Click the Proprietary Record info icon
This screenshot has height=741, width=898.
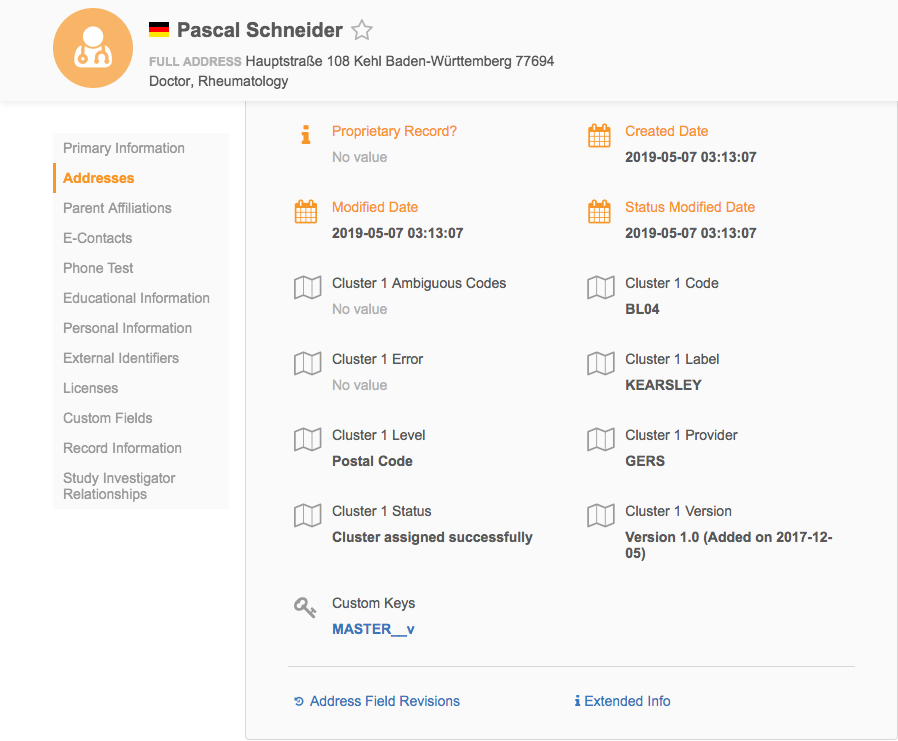(x=306, y=134)
